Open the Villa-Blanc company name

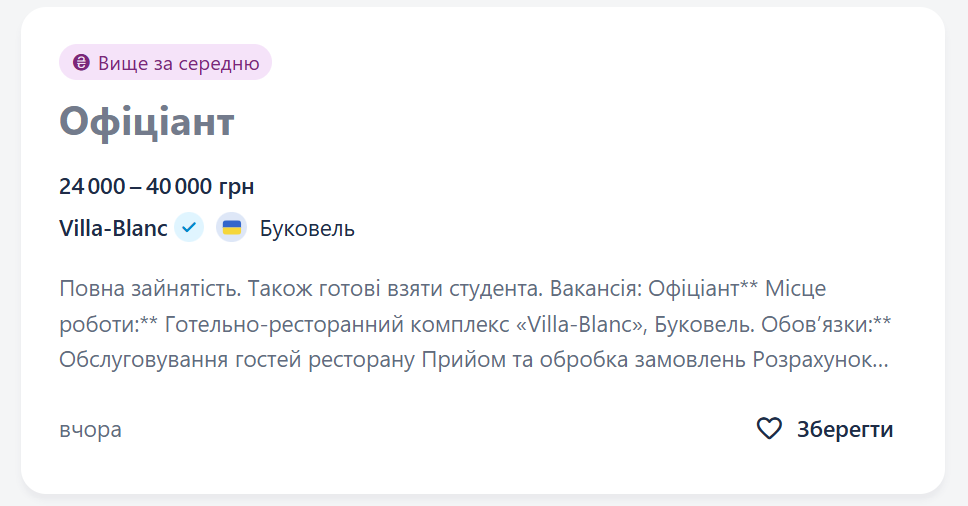point(113,228)
